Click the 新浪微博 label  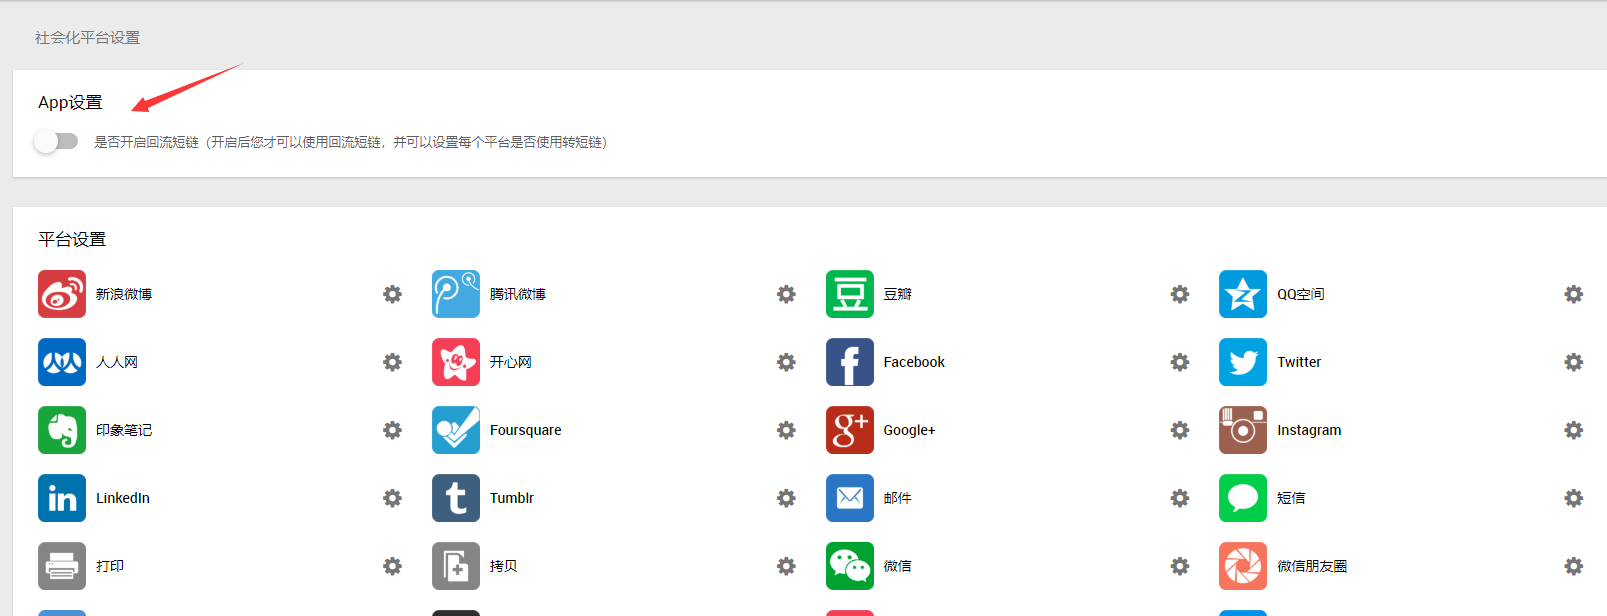(x=124, y=294)
